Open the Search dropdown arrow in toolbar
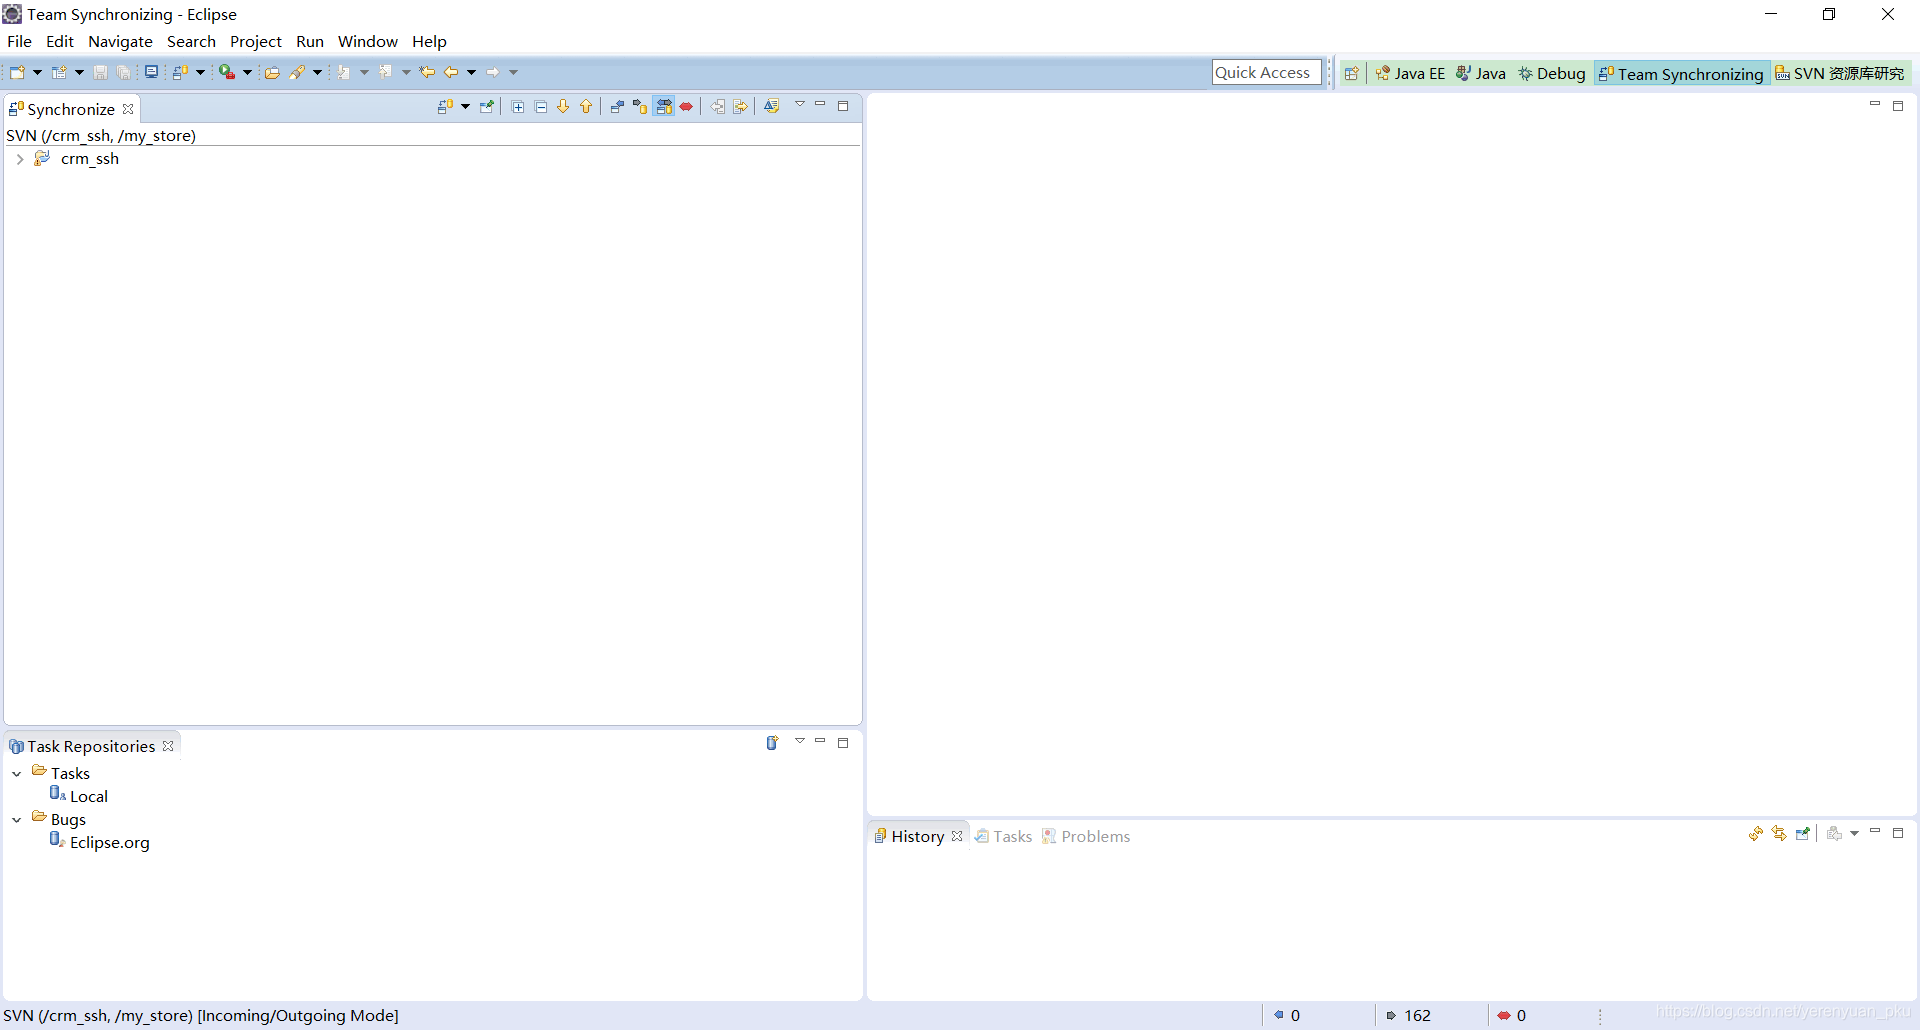Screen dimensions: 1920x1030 317,72
